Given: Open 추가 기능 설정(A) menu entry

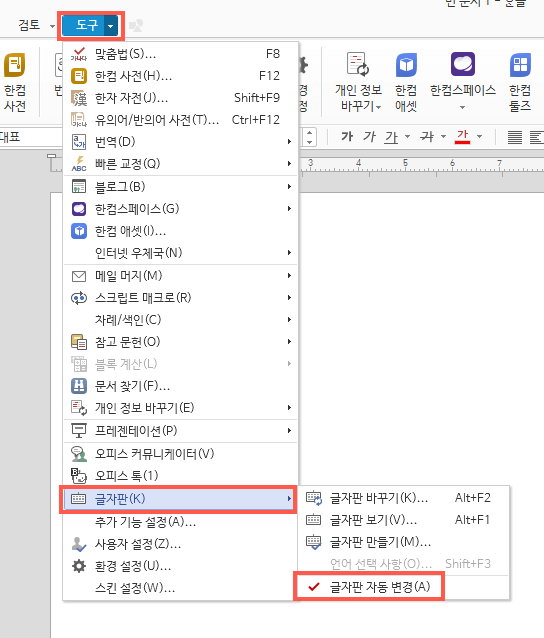Looking at the screenshot, I should click(x=180, y=522).
